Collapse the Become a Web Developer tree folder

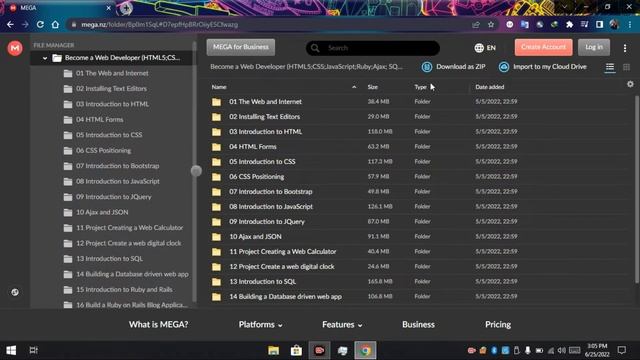pos(45,58)
